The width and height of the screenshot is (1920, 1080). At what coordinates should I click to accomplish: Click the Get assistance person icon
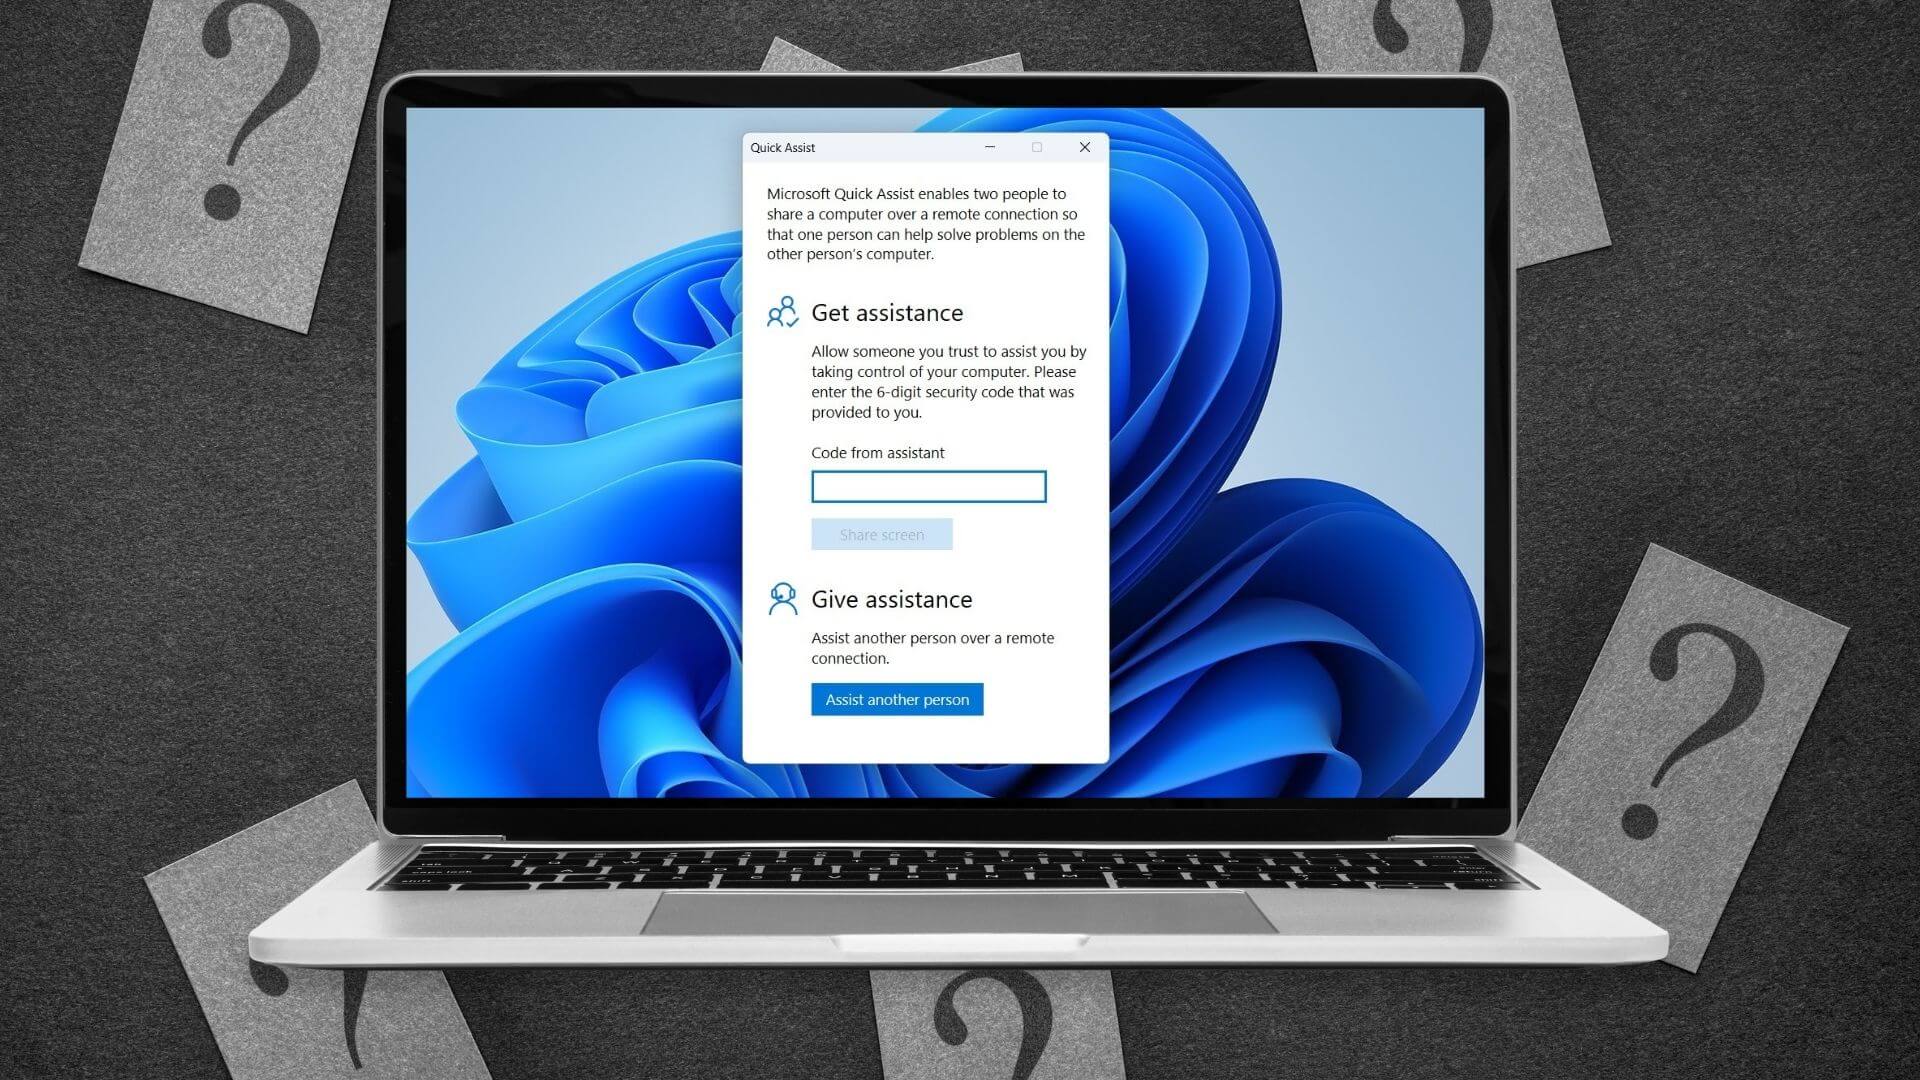(781, 311)
